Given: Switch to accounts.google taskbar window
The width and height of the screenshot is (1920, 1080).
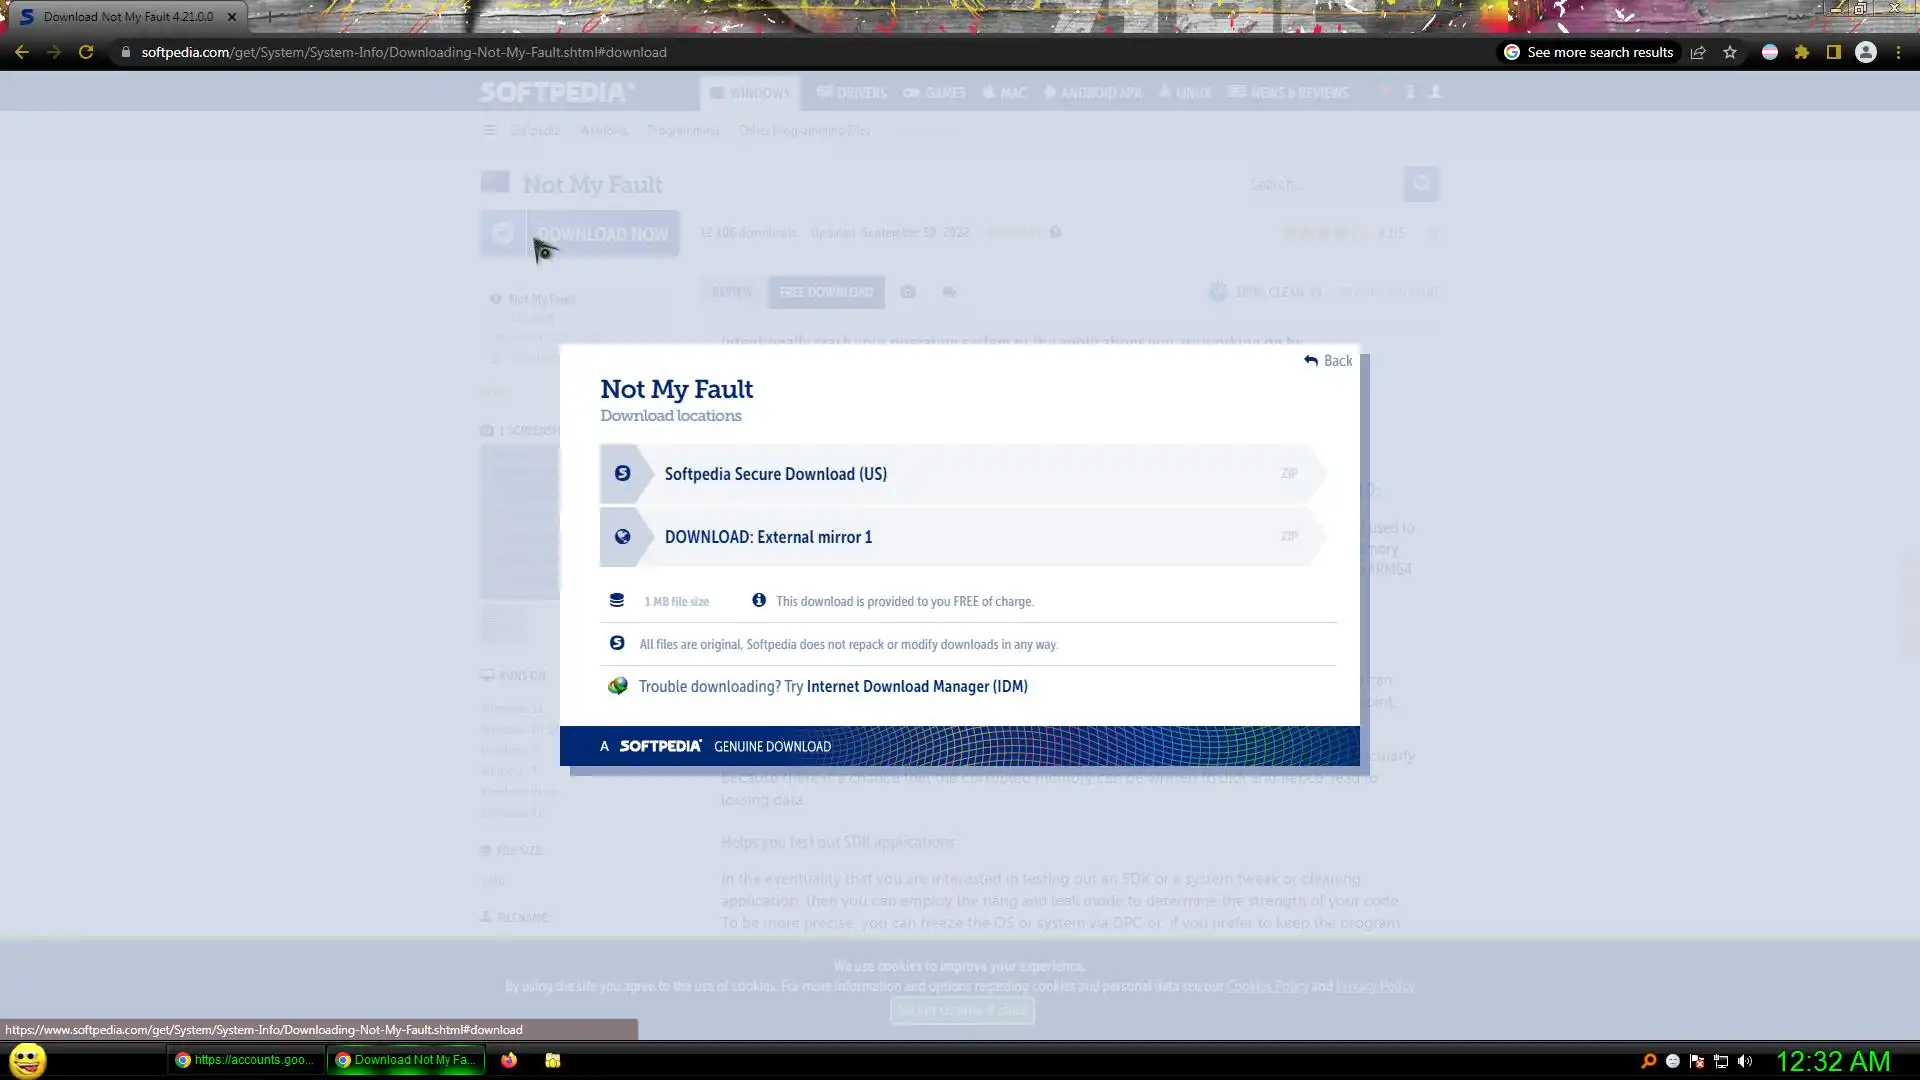Looking at the screenshot, I should 244,1060.
